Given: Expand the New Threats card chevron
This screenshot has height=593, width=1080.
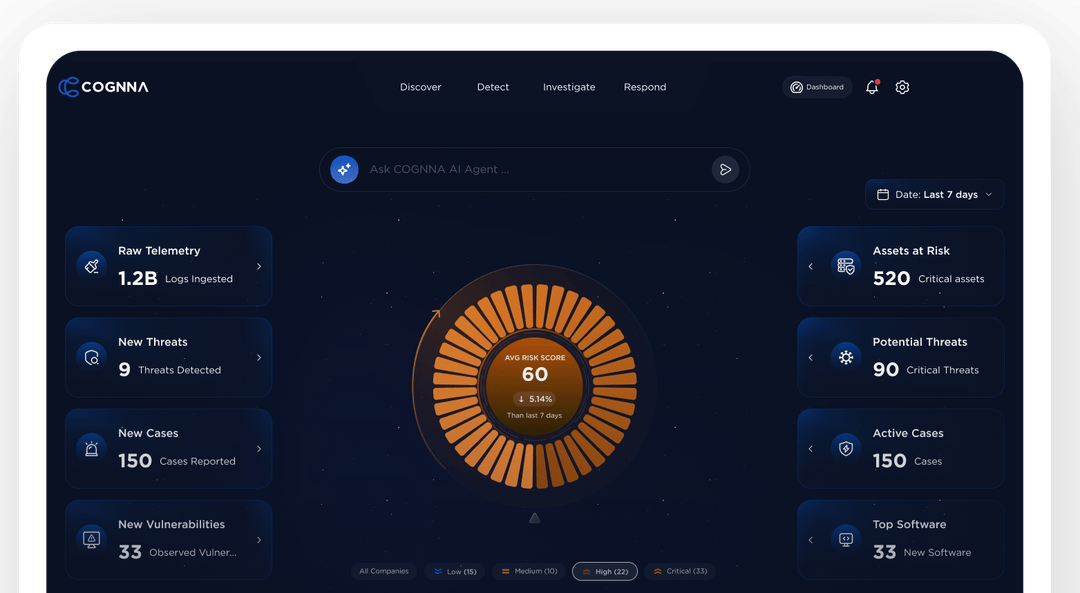Looking at the screenshot, I should [x=259, y=357].
